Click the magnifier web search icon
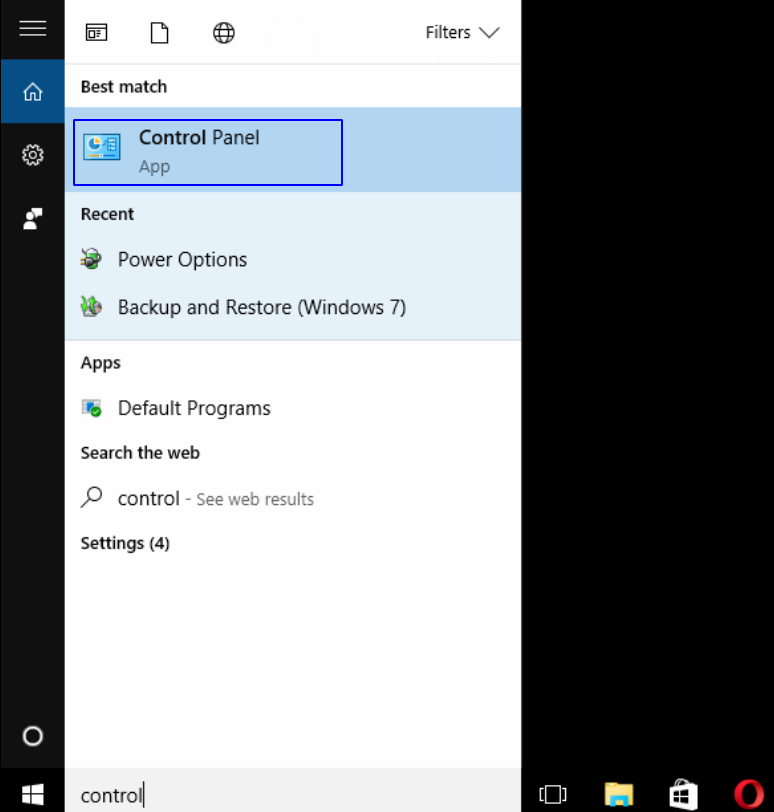The width and height of the screenshot is (774, 812). [92, 498]
